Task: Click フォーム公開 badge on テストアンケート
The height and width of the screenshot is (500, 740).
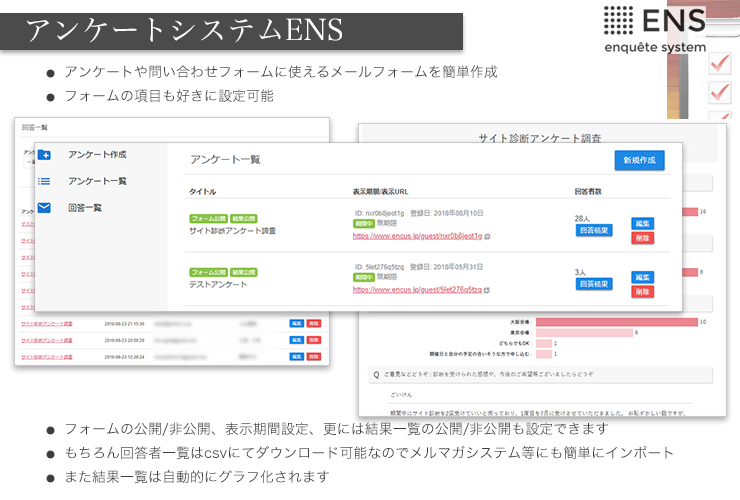Action: pyautogui.click(x=209, y=272)
